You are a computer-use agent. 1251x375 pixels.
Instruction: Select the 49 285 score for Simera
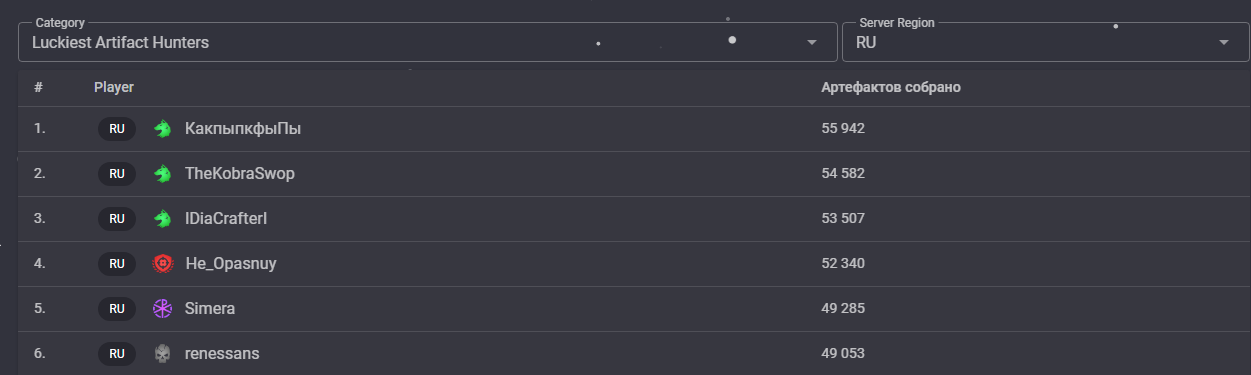point(843,309)
